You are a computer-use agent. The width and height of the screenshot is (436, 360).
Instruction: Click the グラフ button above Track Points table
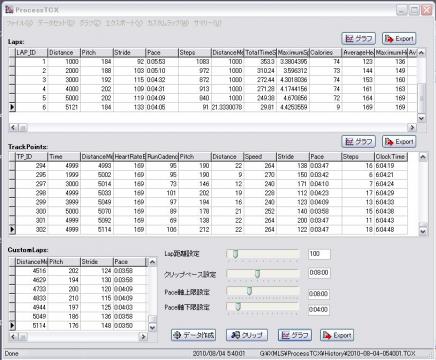pyautogui.click(x=359, y=141)
